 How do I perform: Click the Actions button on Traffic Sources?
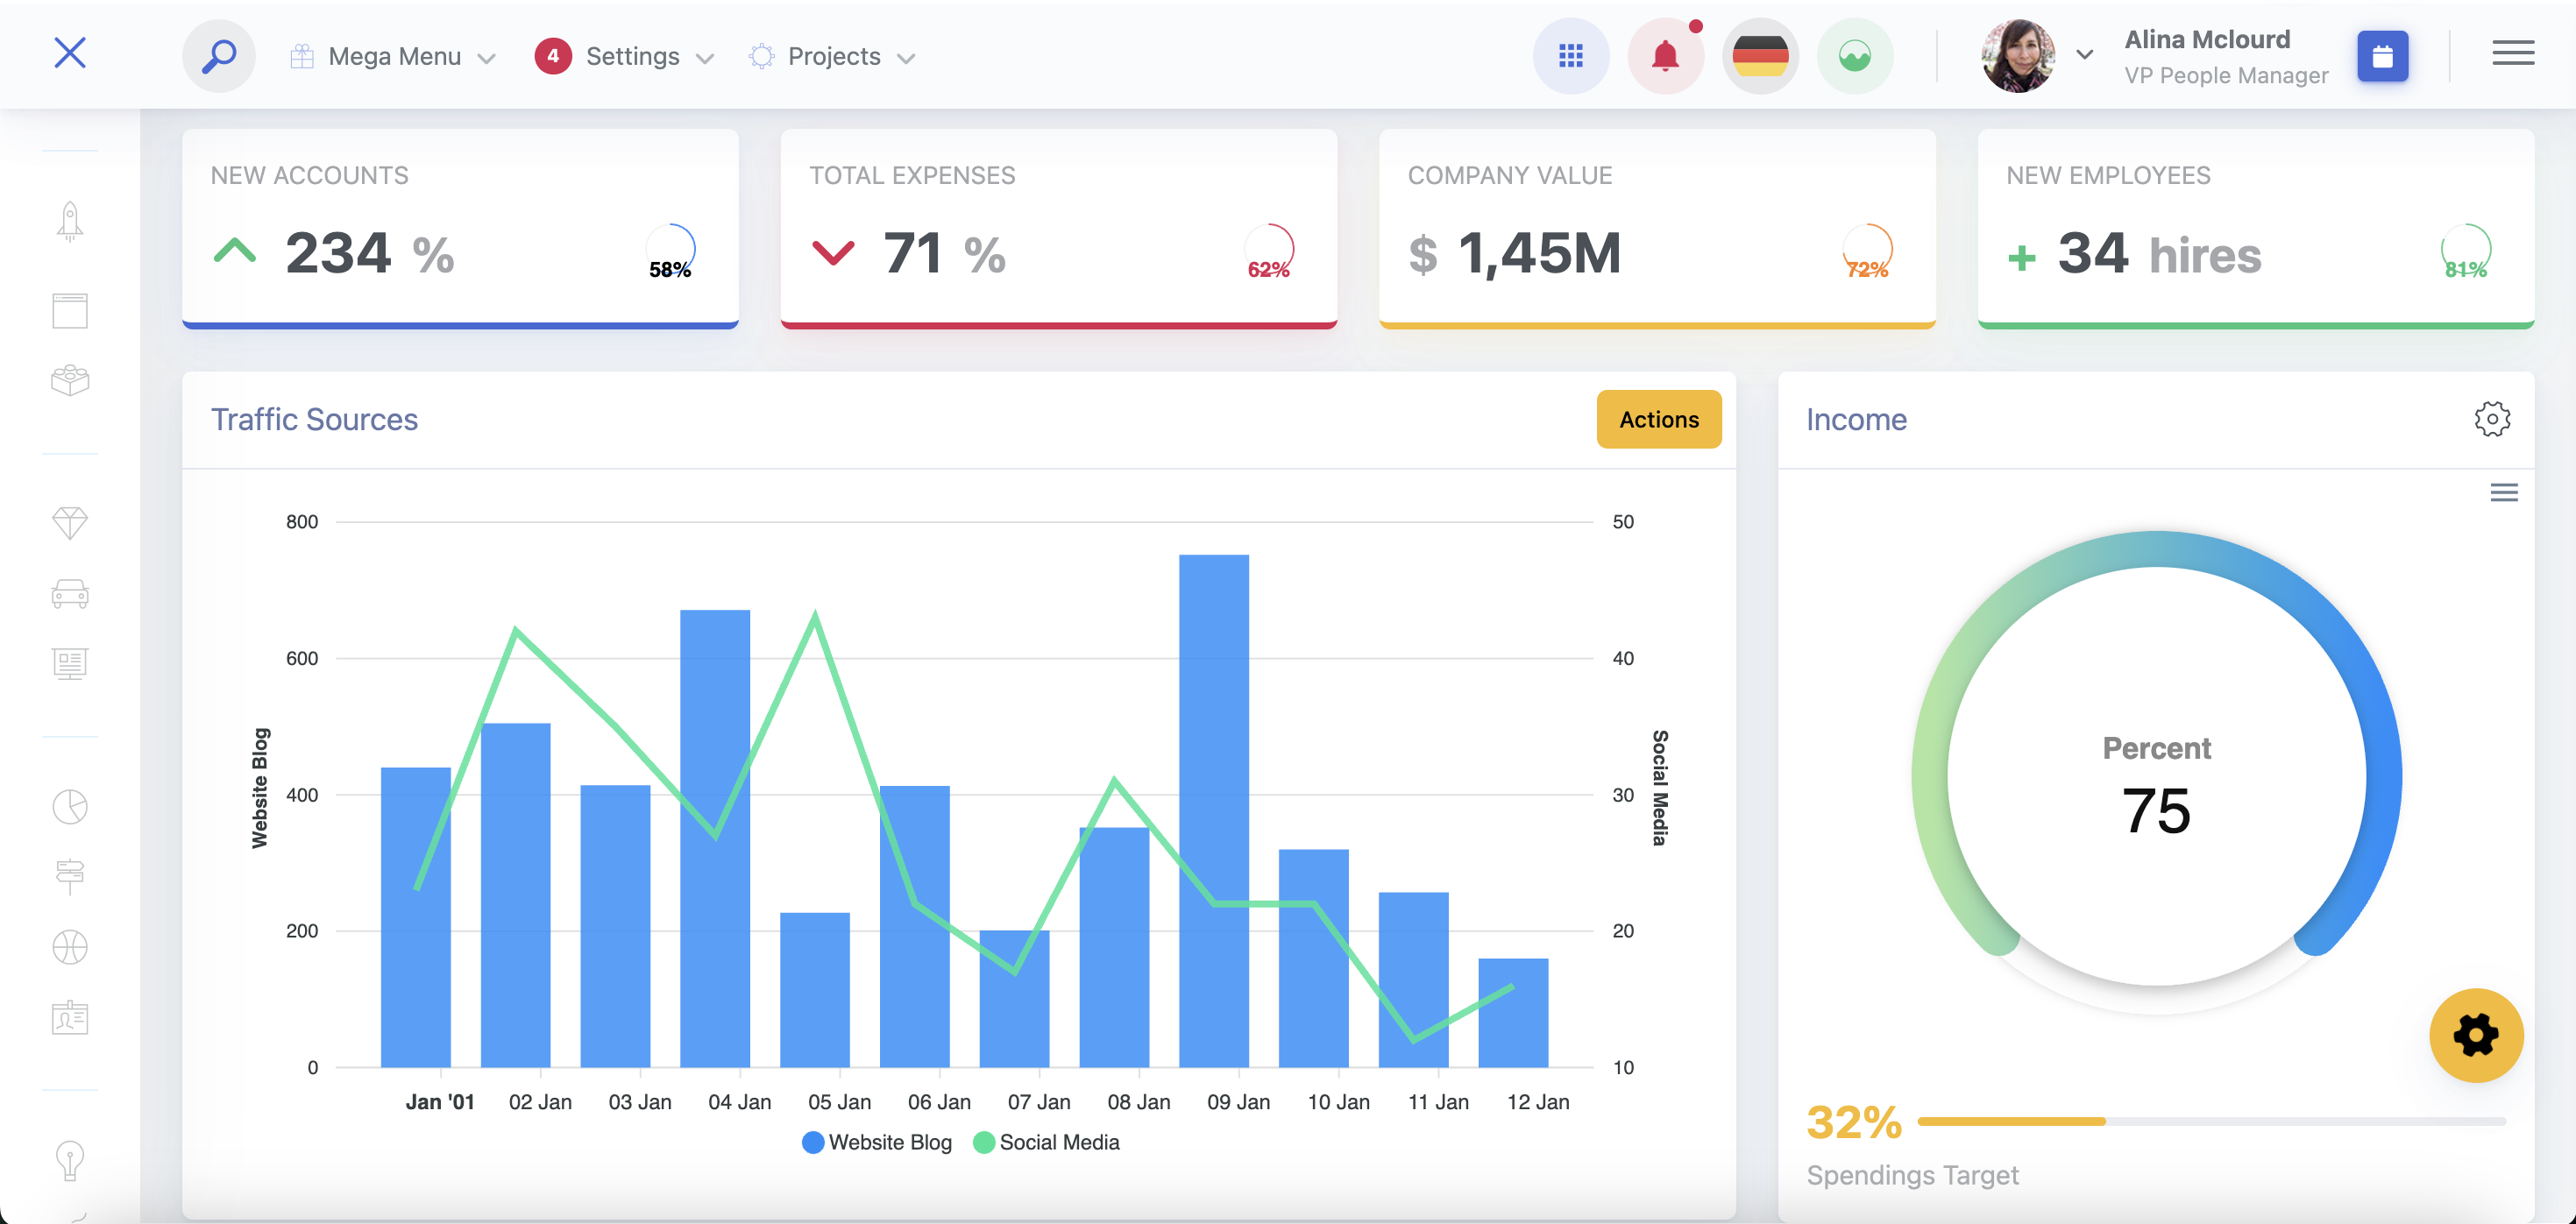[x=1658, y=419]
